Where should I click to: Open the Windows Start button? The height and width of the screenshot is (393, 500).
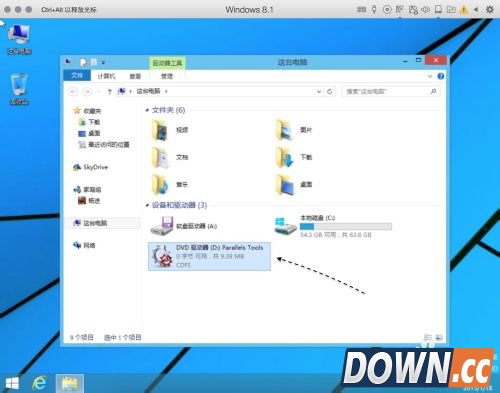point(13,383)
